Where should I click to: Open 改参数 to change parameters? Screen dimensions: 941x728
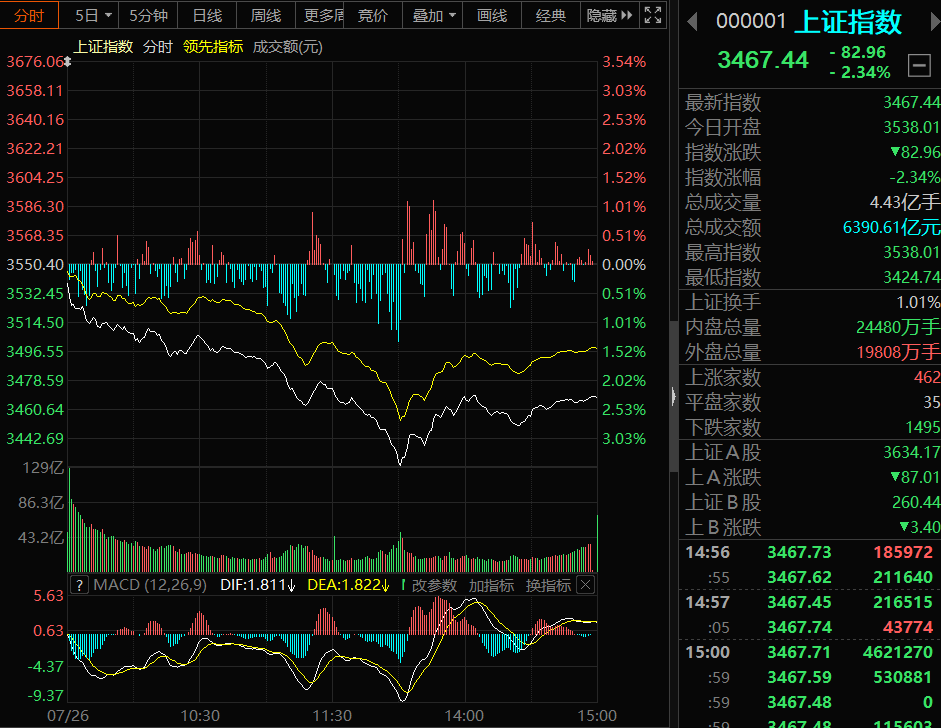pos(434,585)
